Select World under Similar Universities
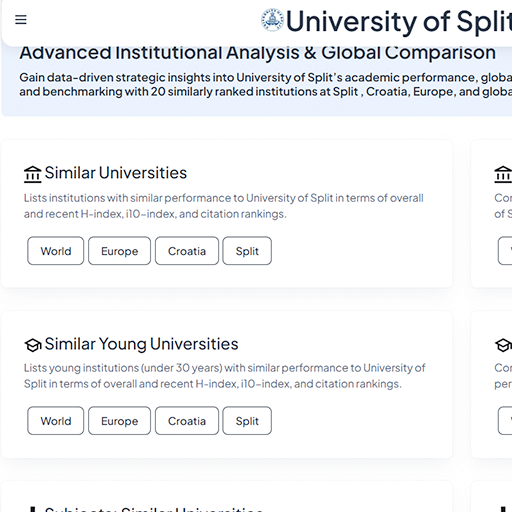The image size is (512, 512). coord(56,251)
